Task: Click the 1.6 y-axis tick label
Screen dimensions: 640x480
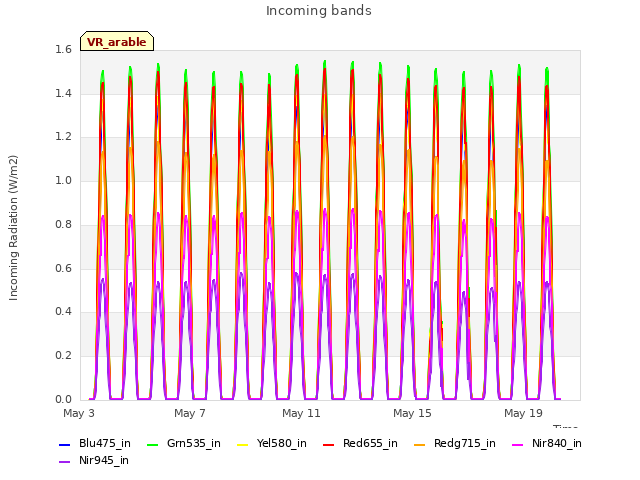Action: 63,49
